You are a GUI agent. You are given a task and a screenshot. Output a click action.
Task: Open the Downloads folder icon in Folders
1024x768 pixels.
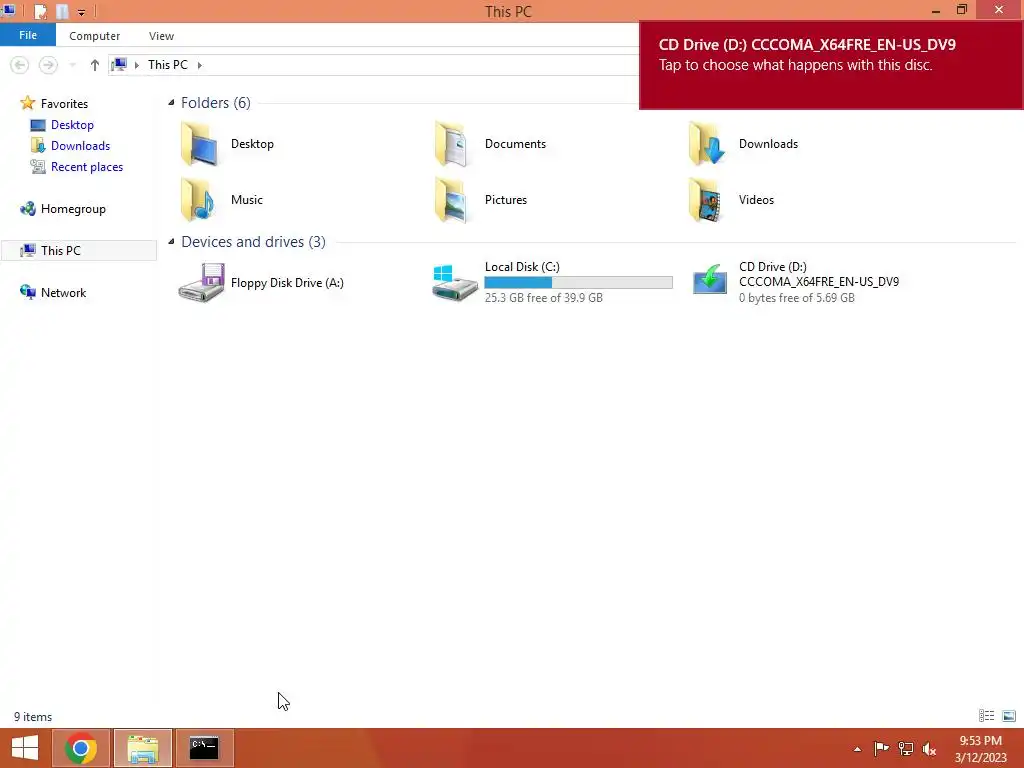pos(707,144)
